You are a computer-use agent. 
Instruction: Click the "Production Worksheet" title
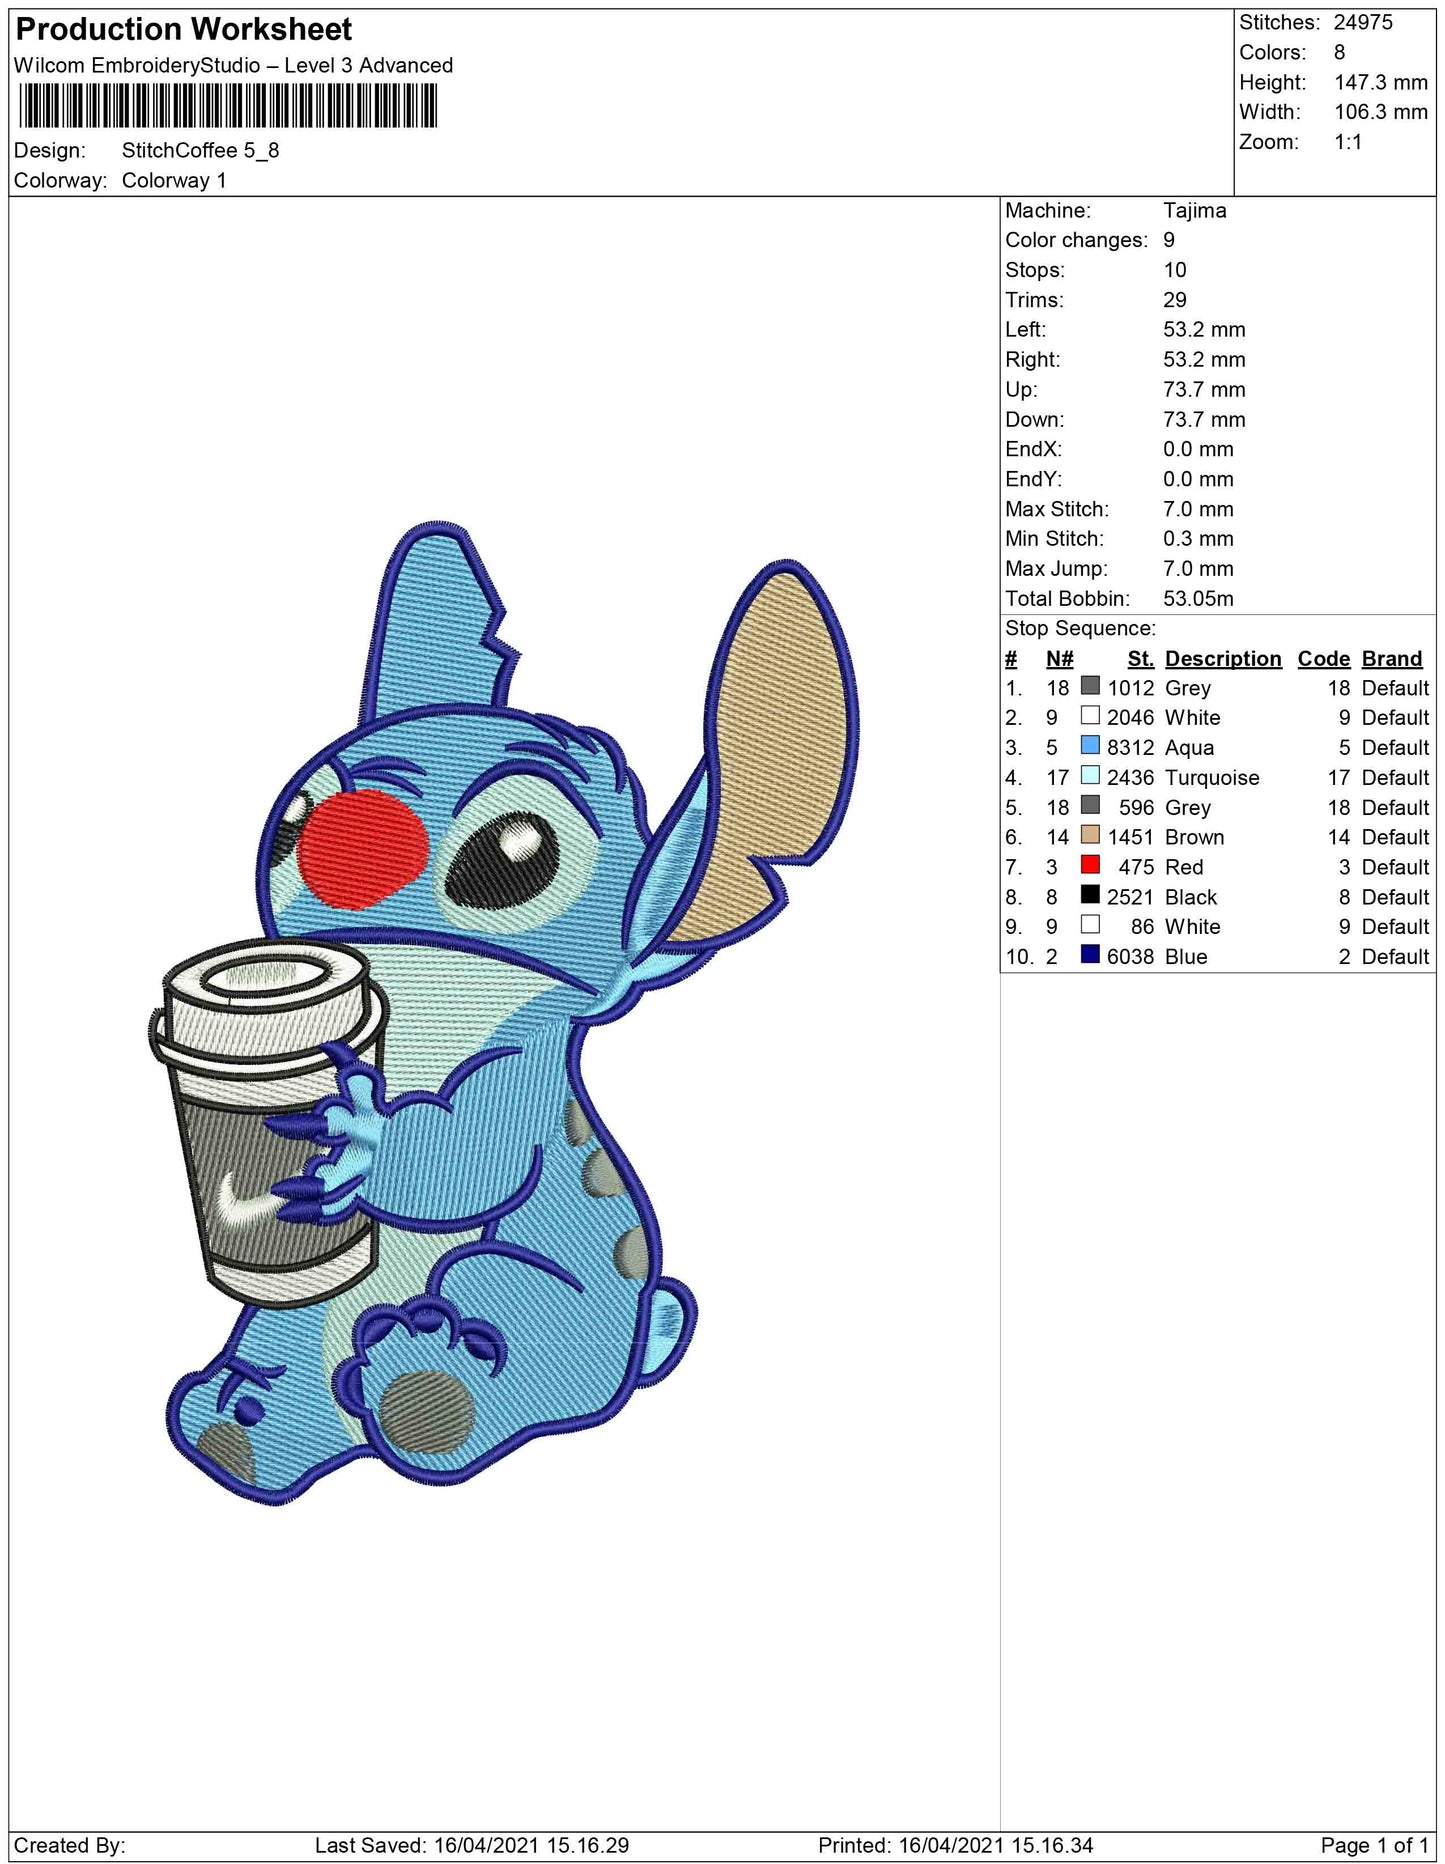pyautogui.click(x=184, y=30)
